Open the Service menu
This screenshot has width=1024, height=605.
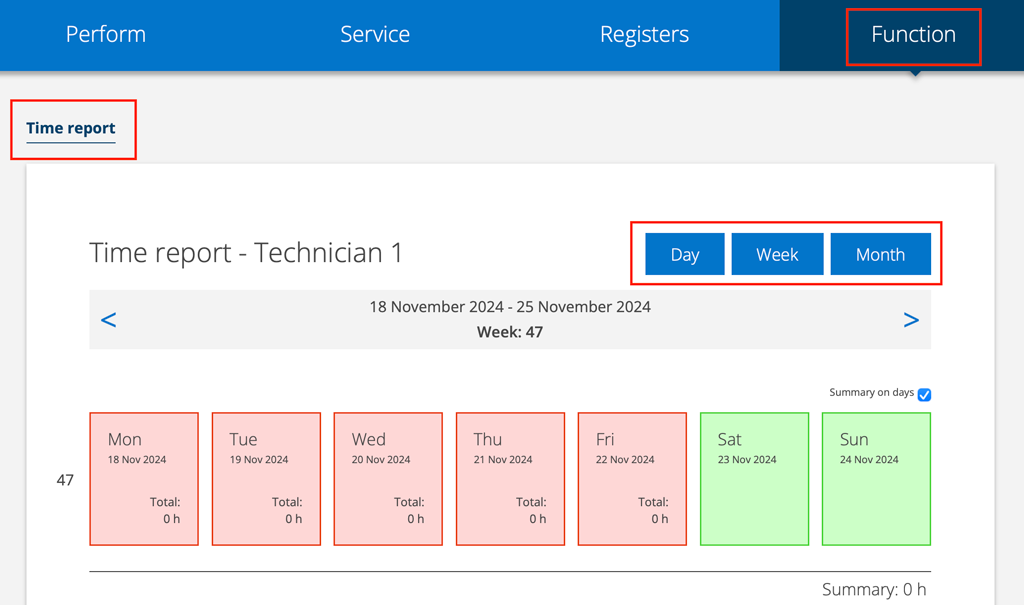tap(375, 35)
